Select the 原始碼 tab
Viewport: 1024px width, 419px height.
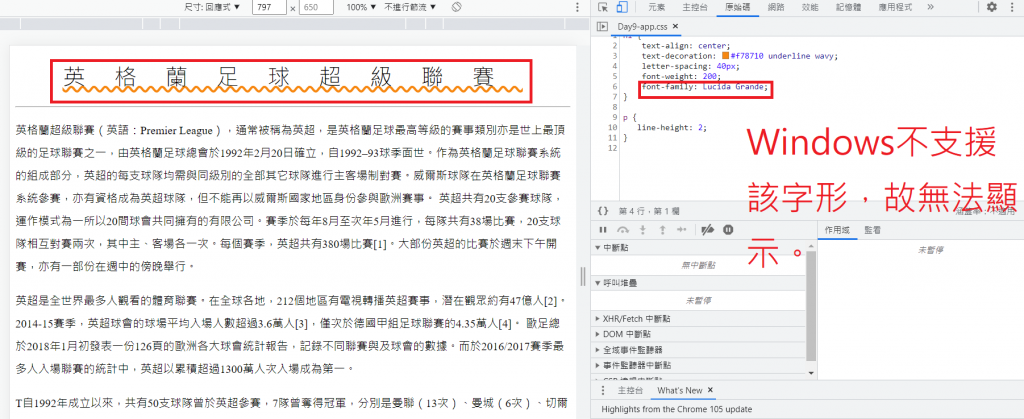coord(737,7)
